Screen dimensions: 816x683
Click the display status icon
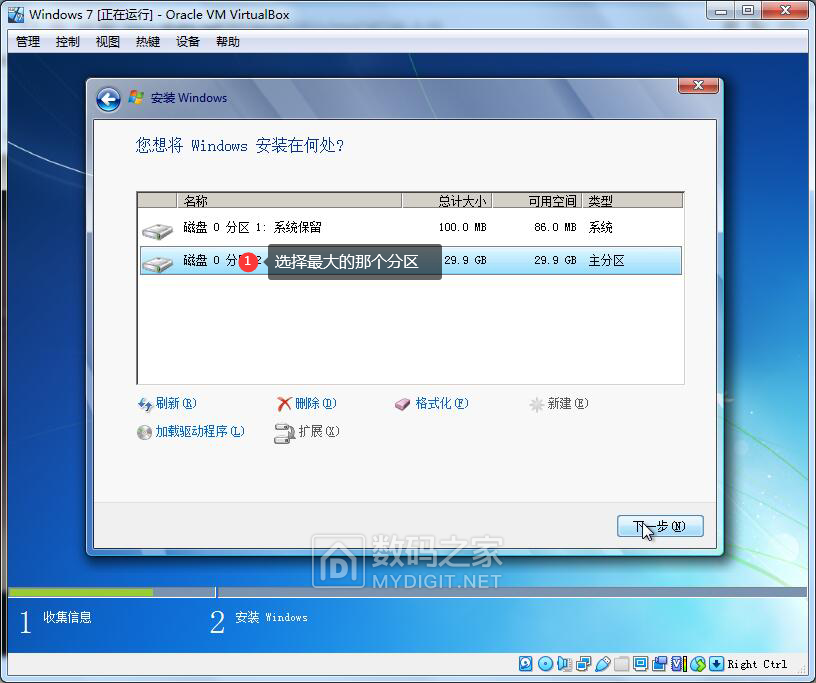coord(641,664)
